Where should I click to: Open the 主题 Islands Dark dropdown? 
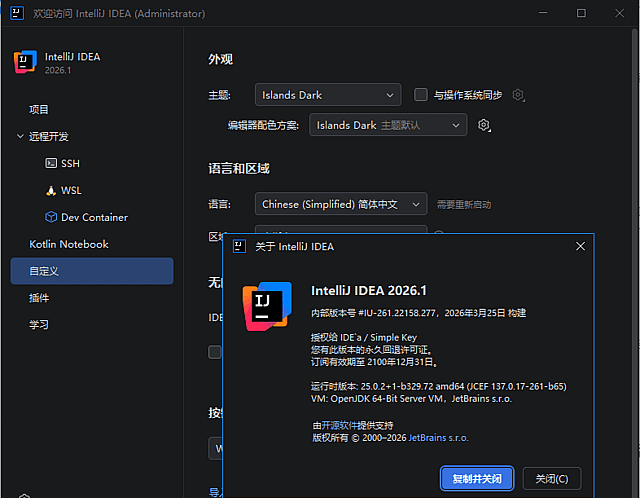328,95
